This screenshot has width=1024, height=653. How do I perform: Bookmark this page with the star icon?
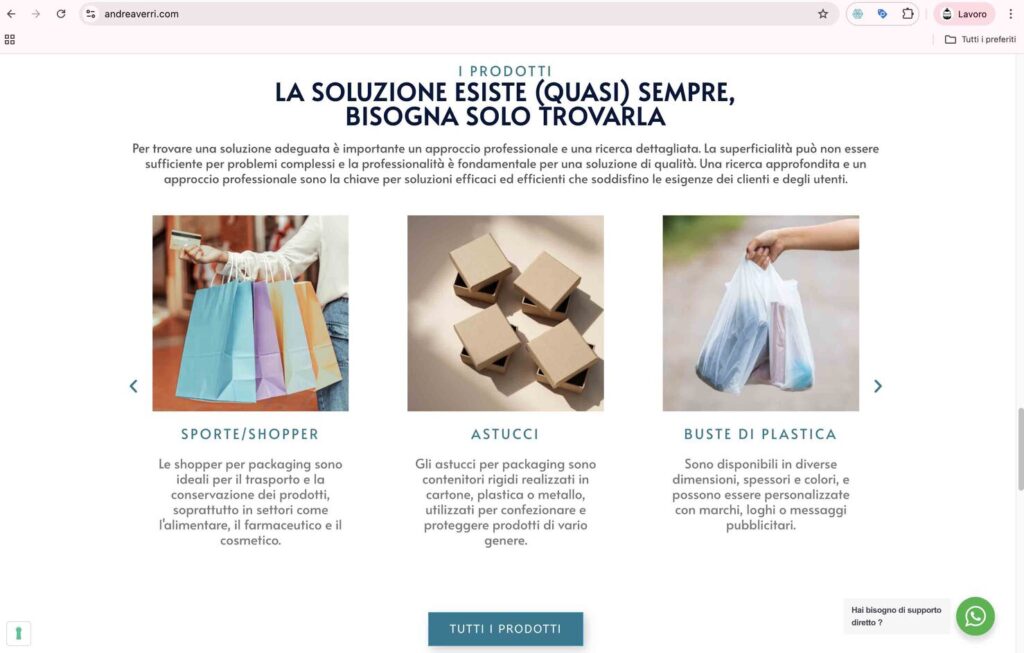point(823,14)
